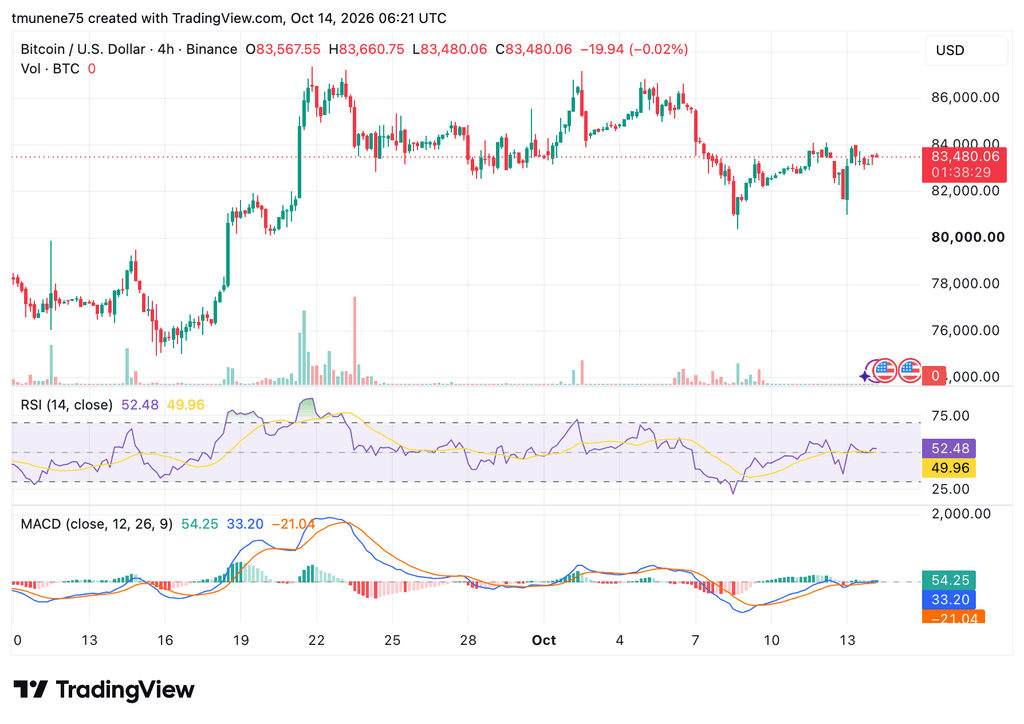Click the 2,000.00 MACD axis label
Viewport: 1024px width, 724px height.
pos(961,514)
